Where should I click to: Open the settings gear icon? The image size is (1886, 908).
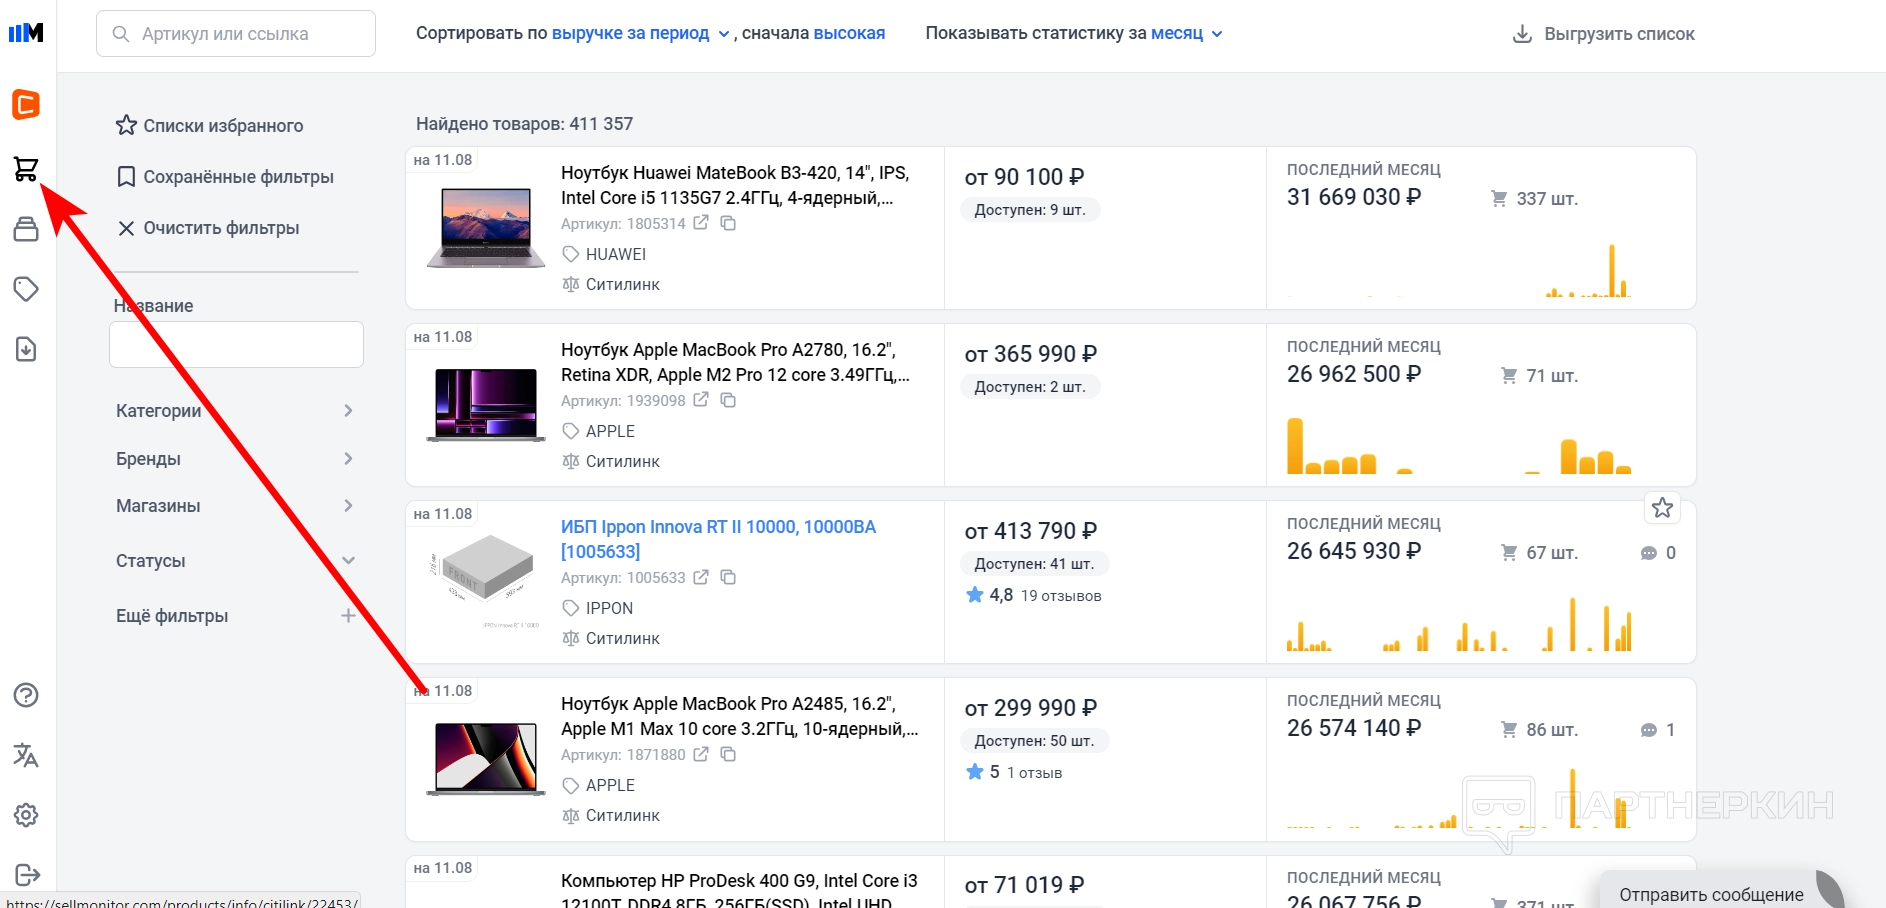[26, 815]
